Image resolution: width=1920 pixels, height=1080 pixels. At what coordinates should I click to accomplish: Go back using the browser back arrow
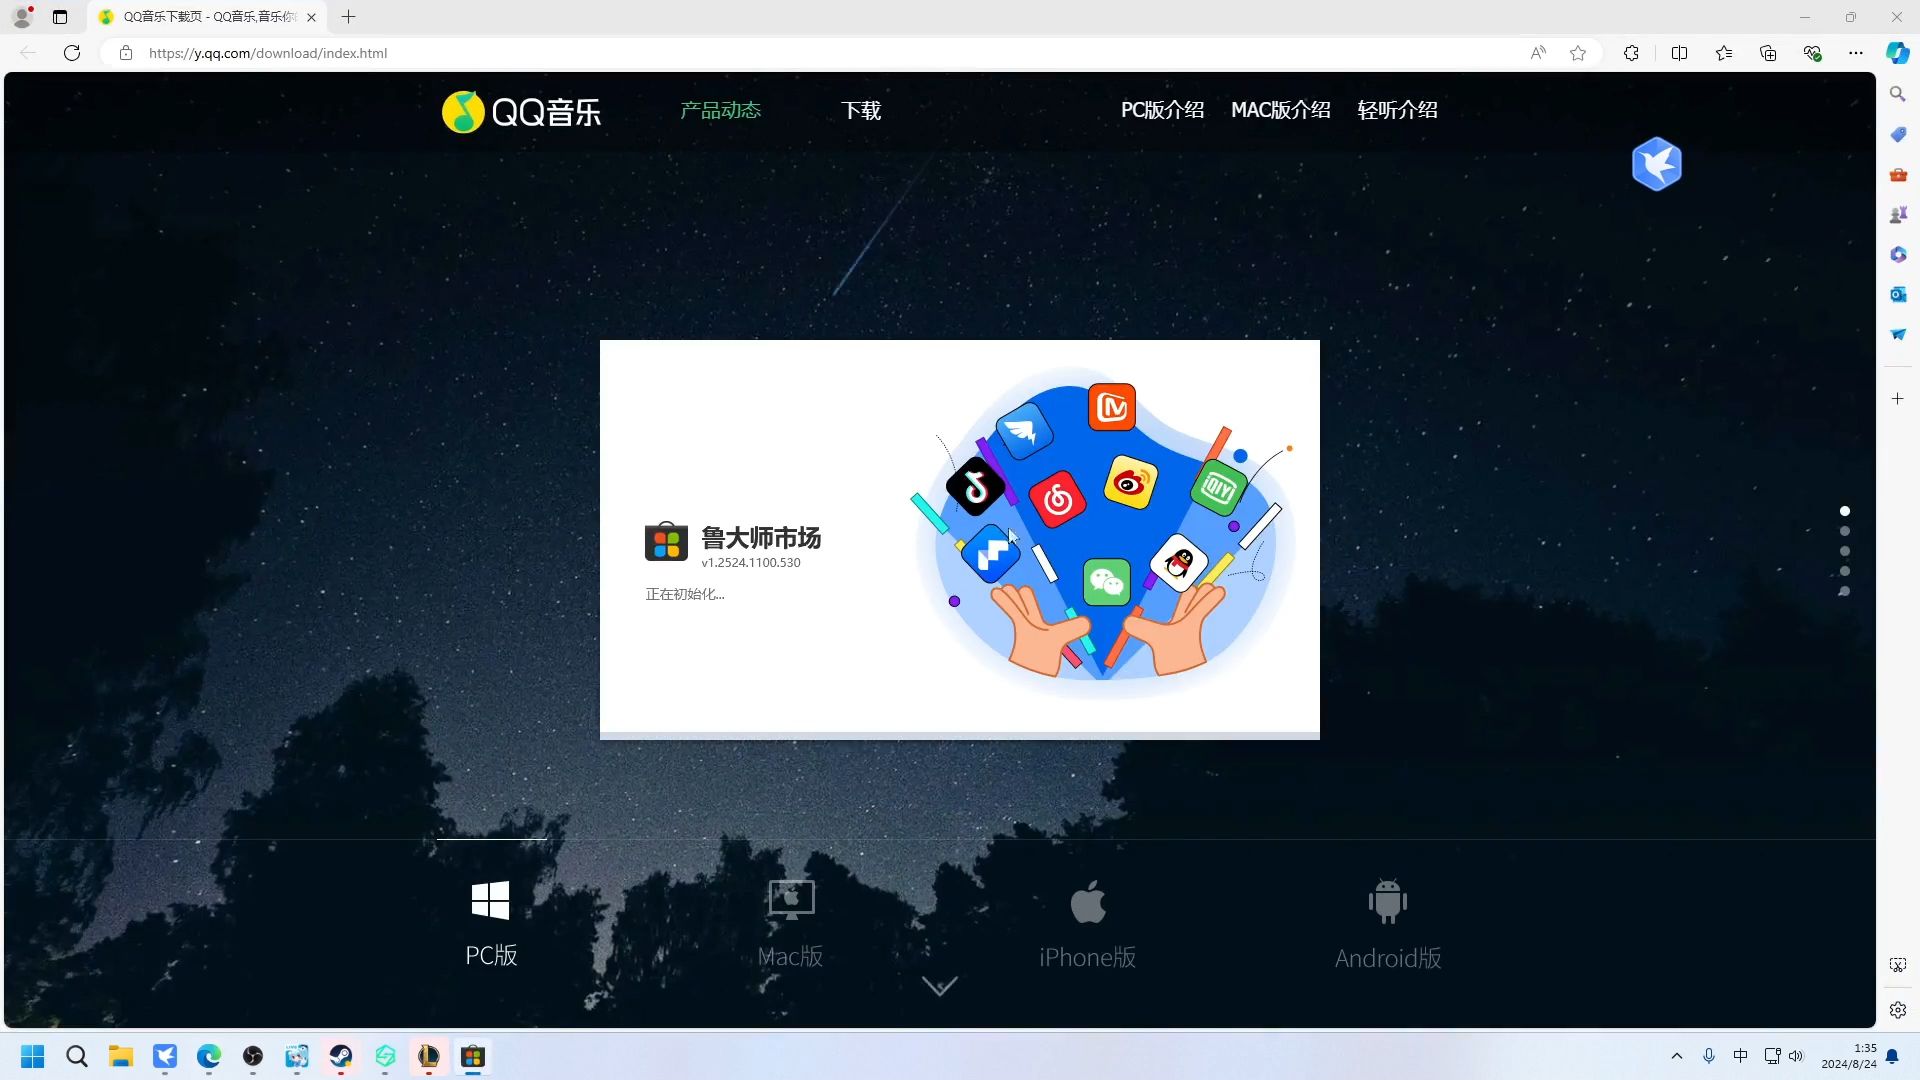pyautogui.click(x=28, y=53)
